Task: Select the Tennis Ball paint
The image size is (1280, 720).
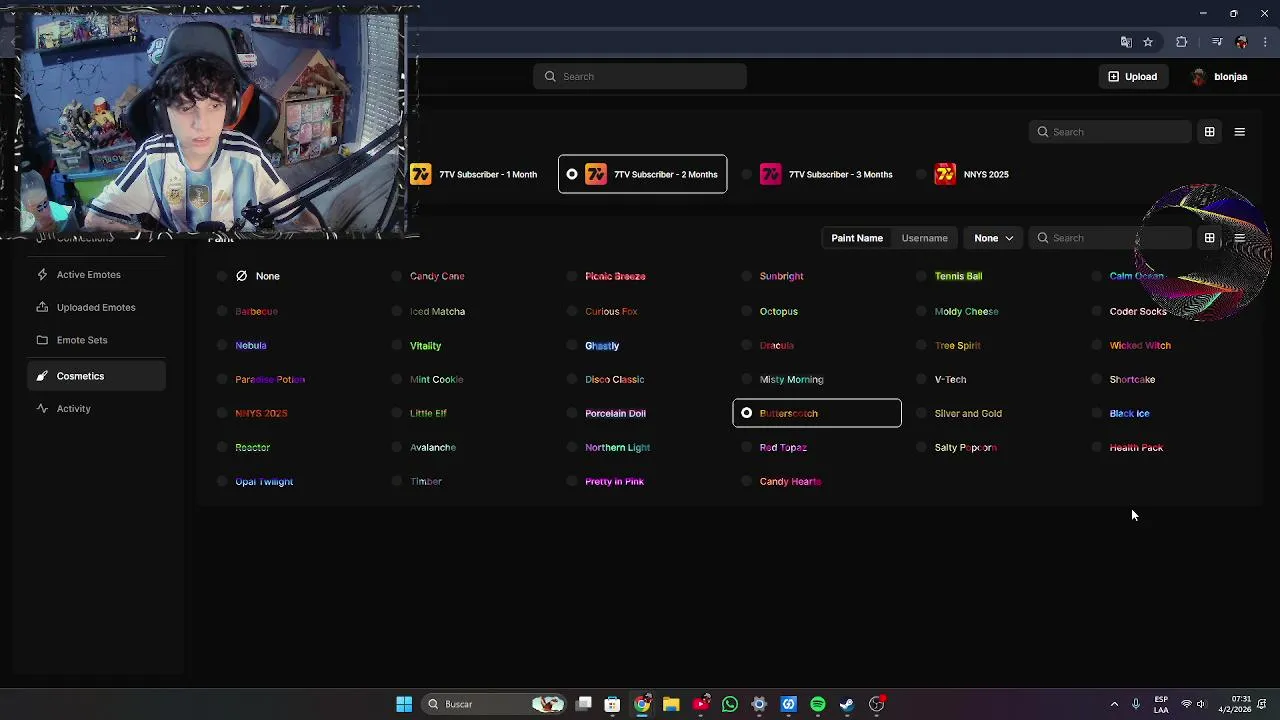Action: (x=958, y=276)
